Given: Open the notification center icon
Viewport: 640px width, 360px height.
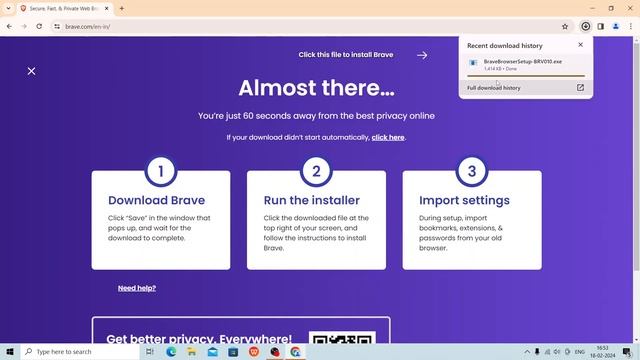Looking at the screenshot, I should click(627, 351).
